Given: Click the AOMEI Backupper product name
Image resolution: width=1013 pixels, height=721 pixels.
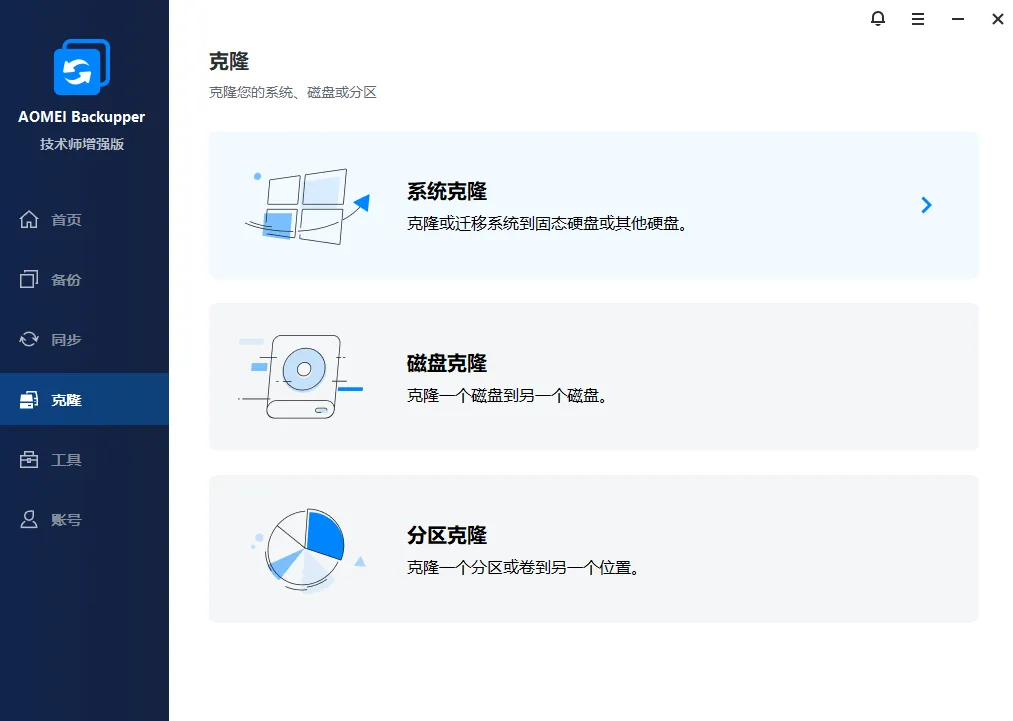Looking at the screenshot, I should (81, 117).
